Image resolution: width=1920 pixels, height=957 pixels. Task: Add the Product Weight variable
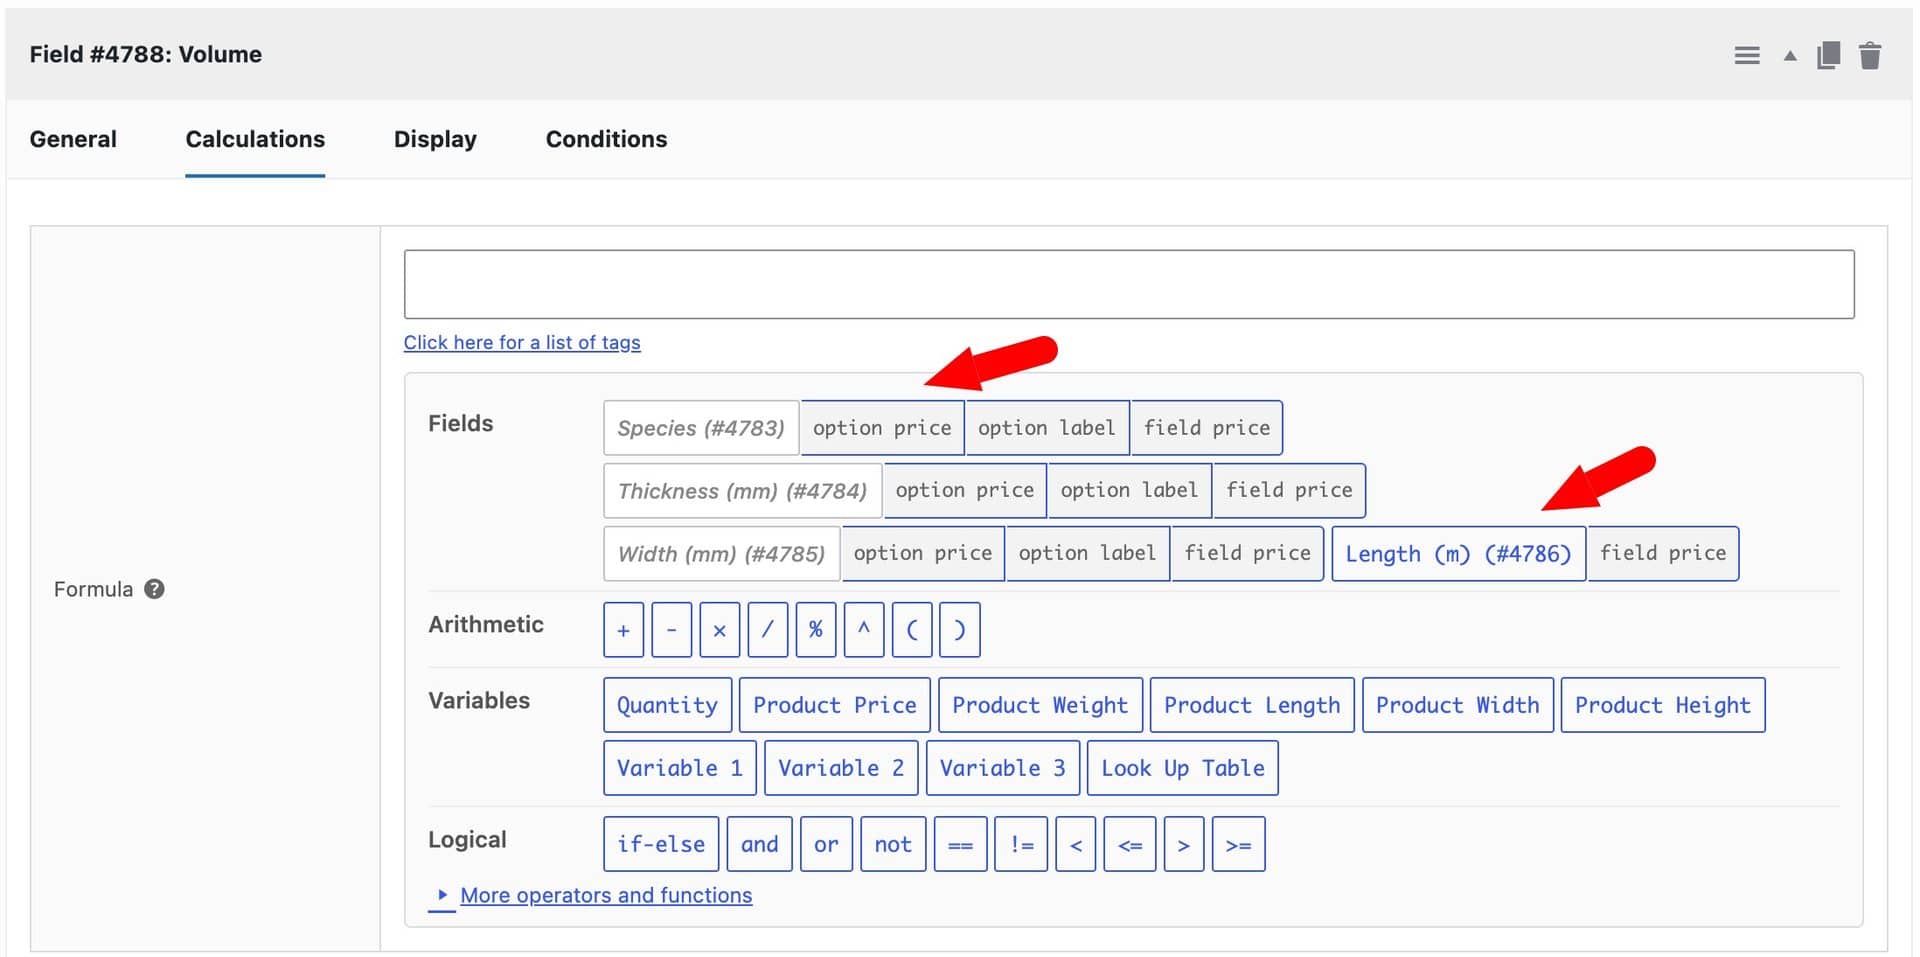click(x=1040, y=705)
